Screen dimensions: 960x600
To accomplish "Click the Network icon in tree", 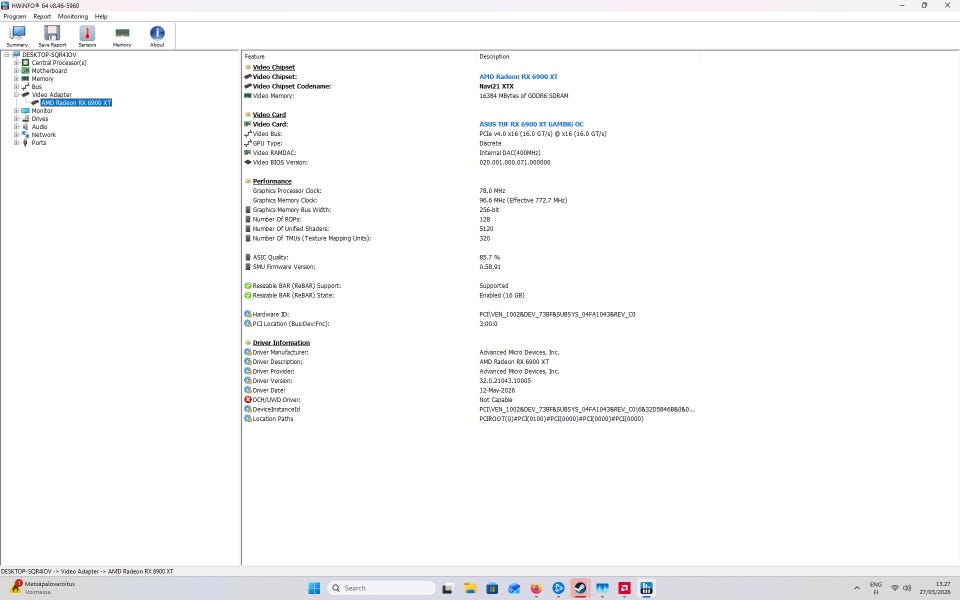I will point(25,135).
